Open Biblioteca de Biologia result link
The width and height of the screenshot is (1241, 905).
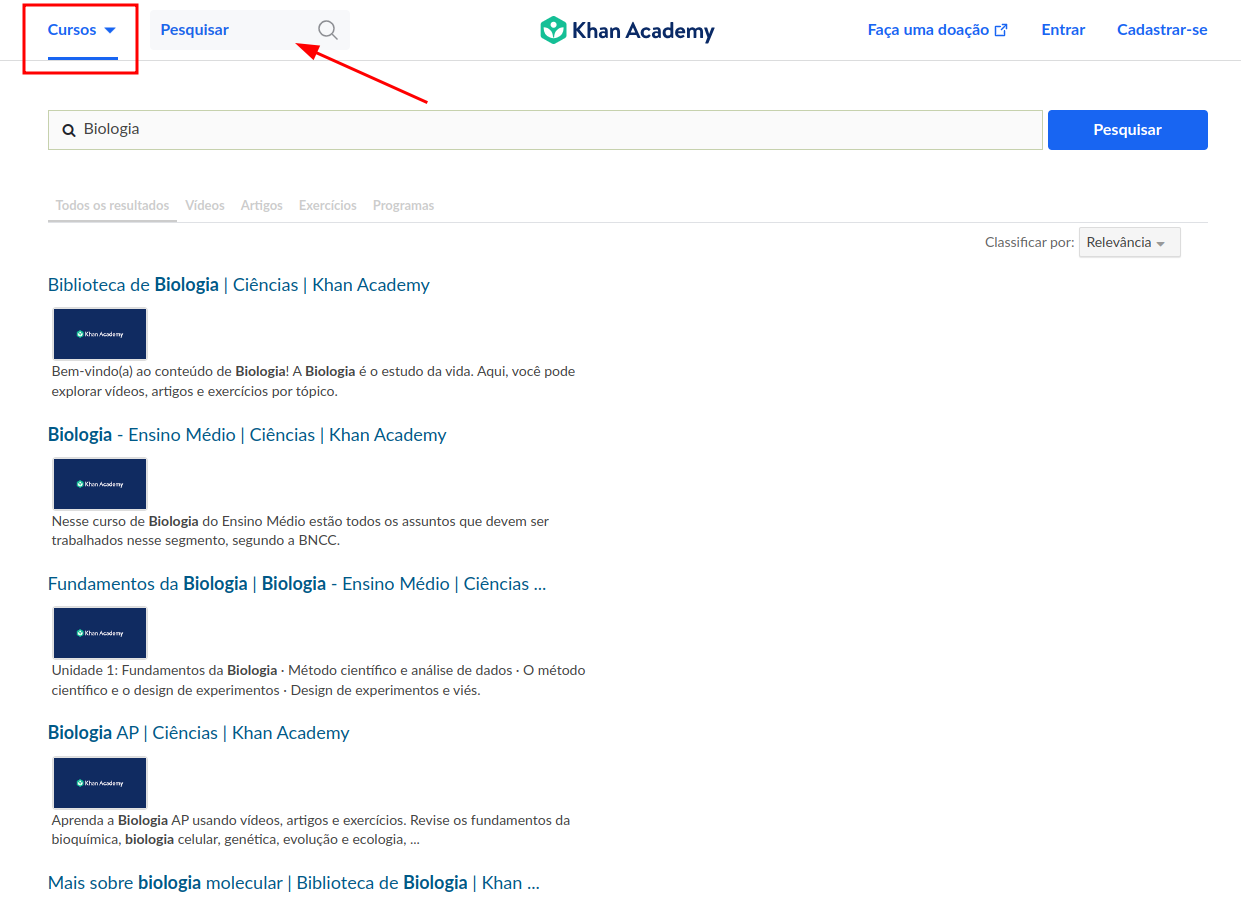[239, 285]
